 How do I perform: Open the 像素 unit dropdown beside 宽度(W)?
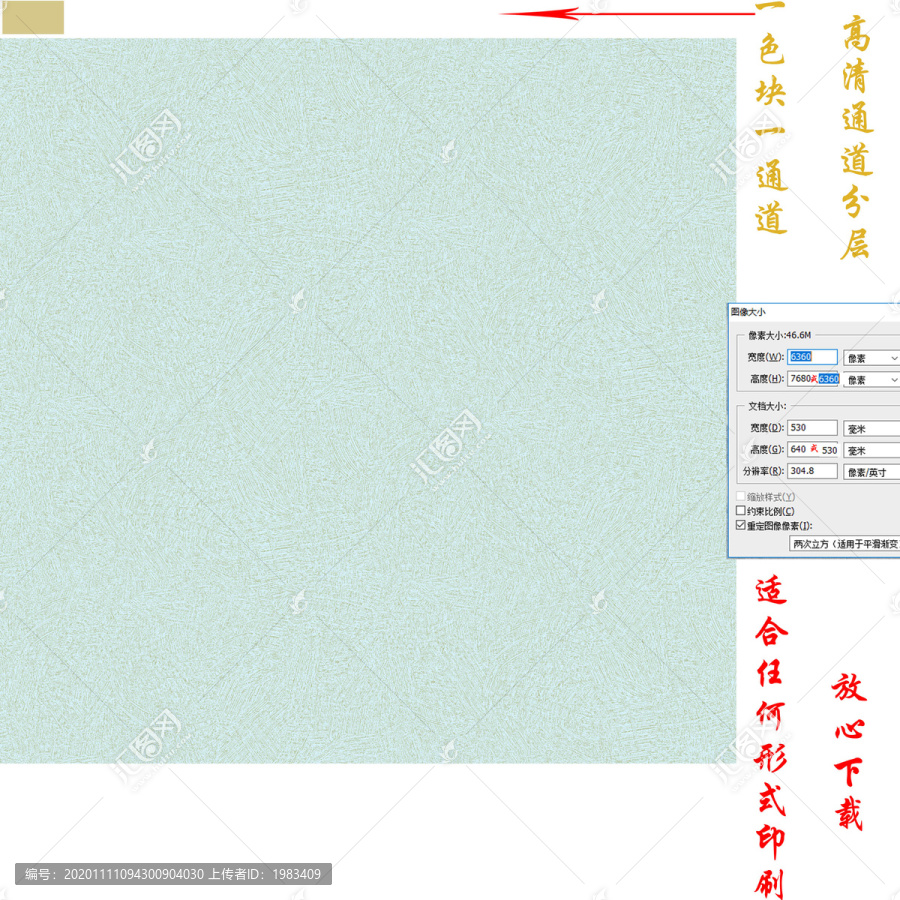pyautogui.click(x=871, y=358)
